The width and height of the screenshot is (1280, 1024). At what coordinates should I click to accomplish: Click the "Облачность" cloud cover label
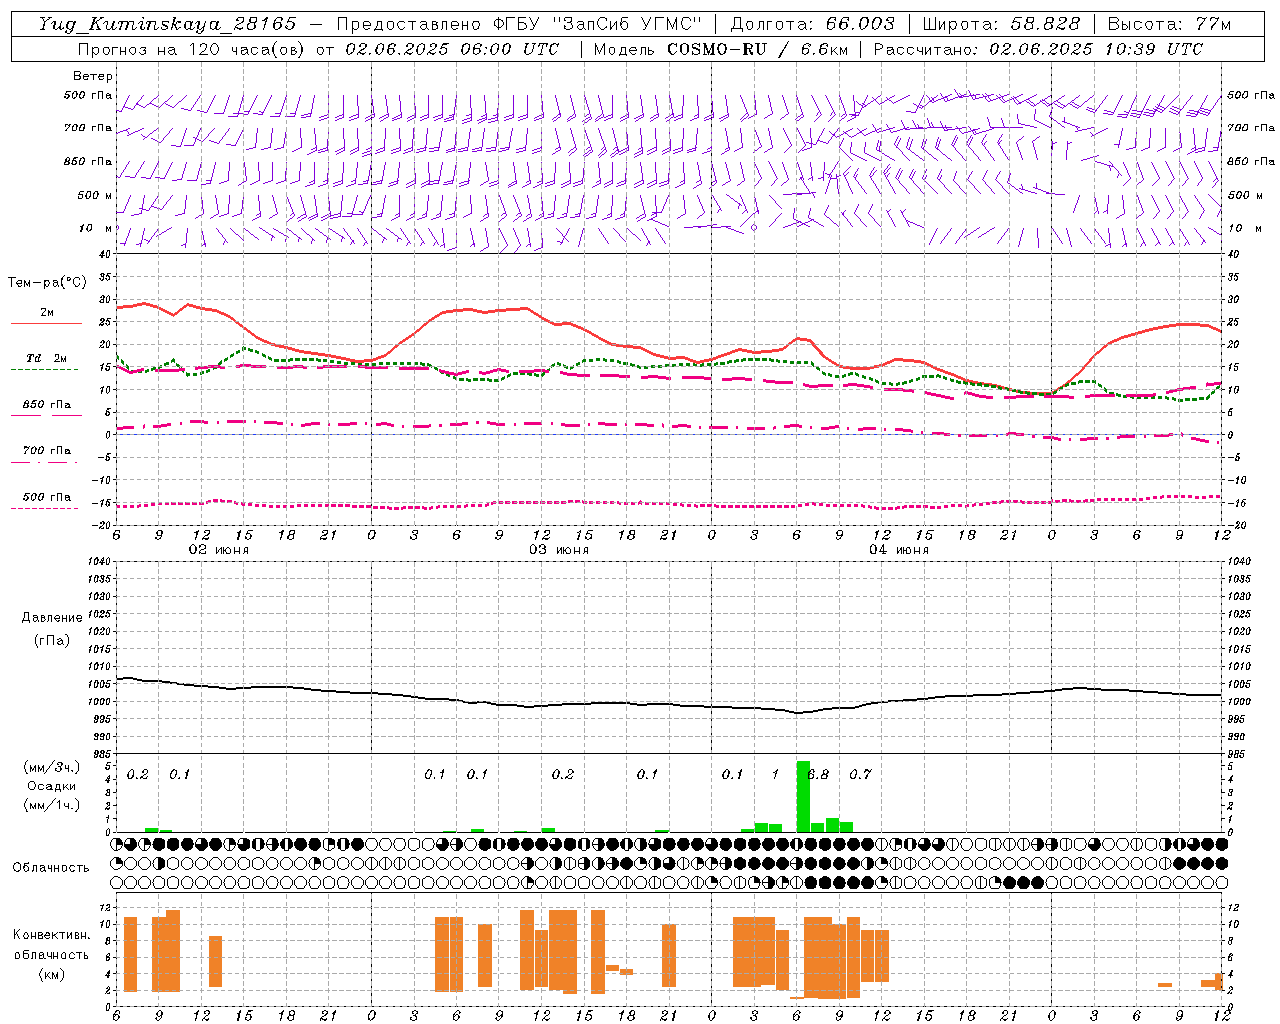click(x=51, y=867)
